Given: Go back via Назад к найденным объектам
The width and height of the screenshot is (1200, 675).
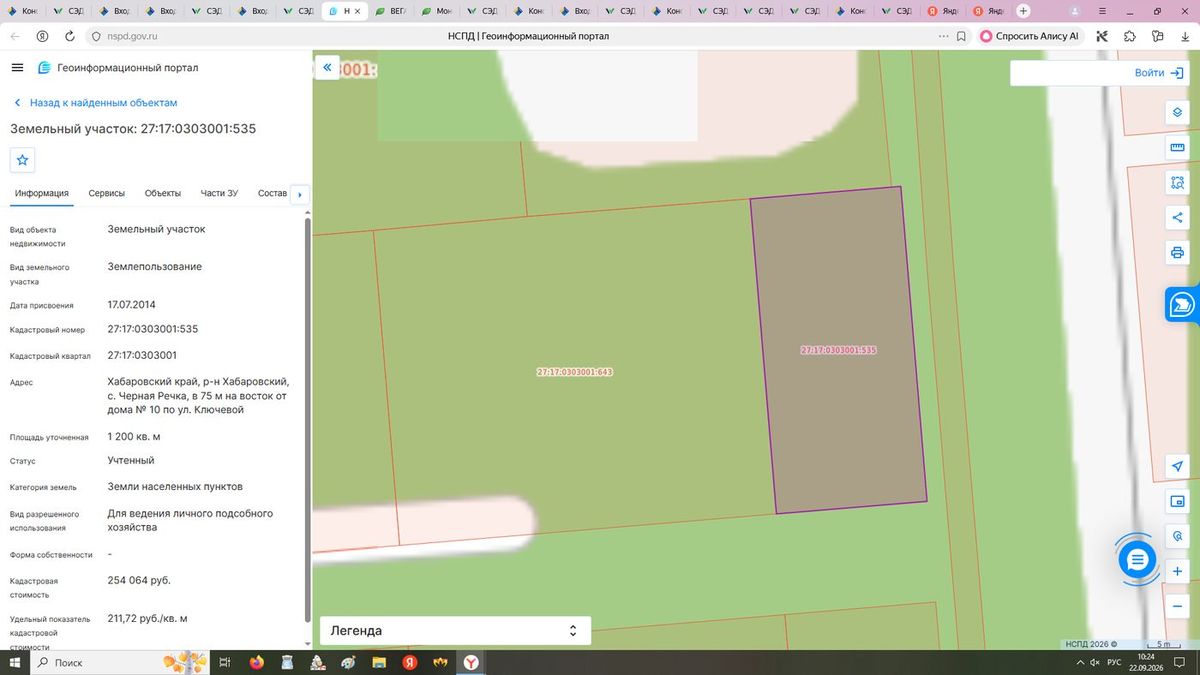Looking at the screenshot, I should tap(96, 103).
